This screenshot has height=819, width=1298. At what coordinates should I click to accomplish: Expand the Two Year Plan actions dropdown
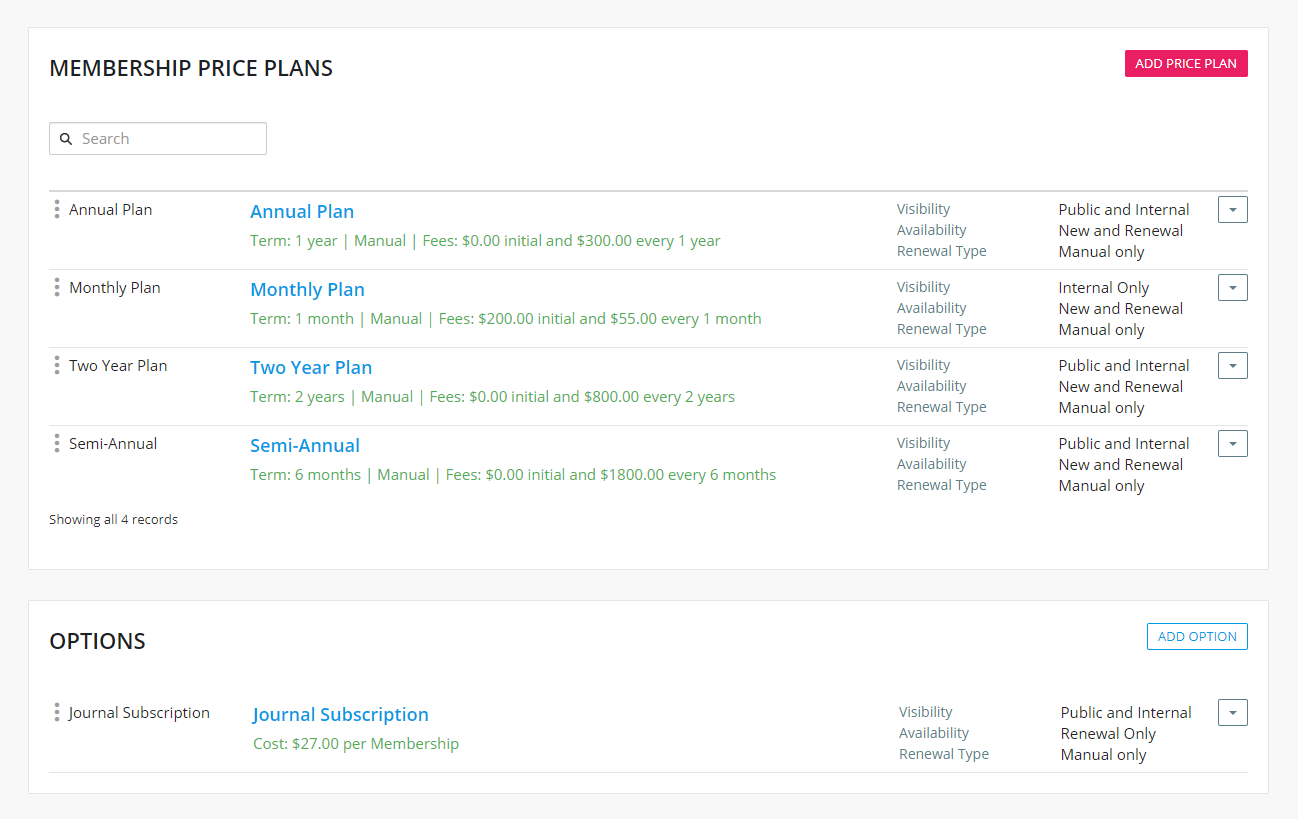1232,366
